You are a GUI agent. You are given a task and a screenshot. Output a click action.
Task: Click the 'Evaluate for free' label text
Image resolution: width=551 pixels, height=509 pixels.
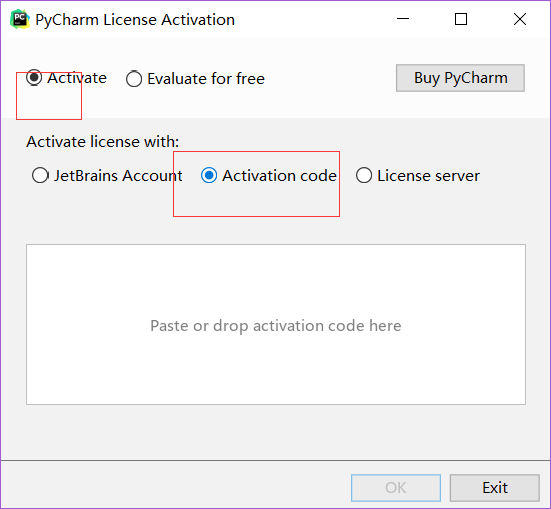click(x=206, y=78)
